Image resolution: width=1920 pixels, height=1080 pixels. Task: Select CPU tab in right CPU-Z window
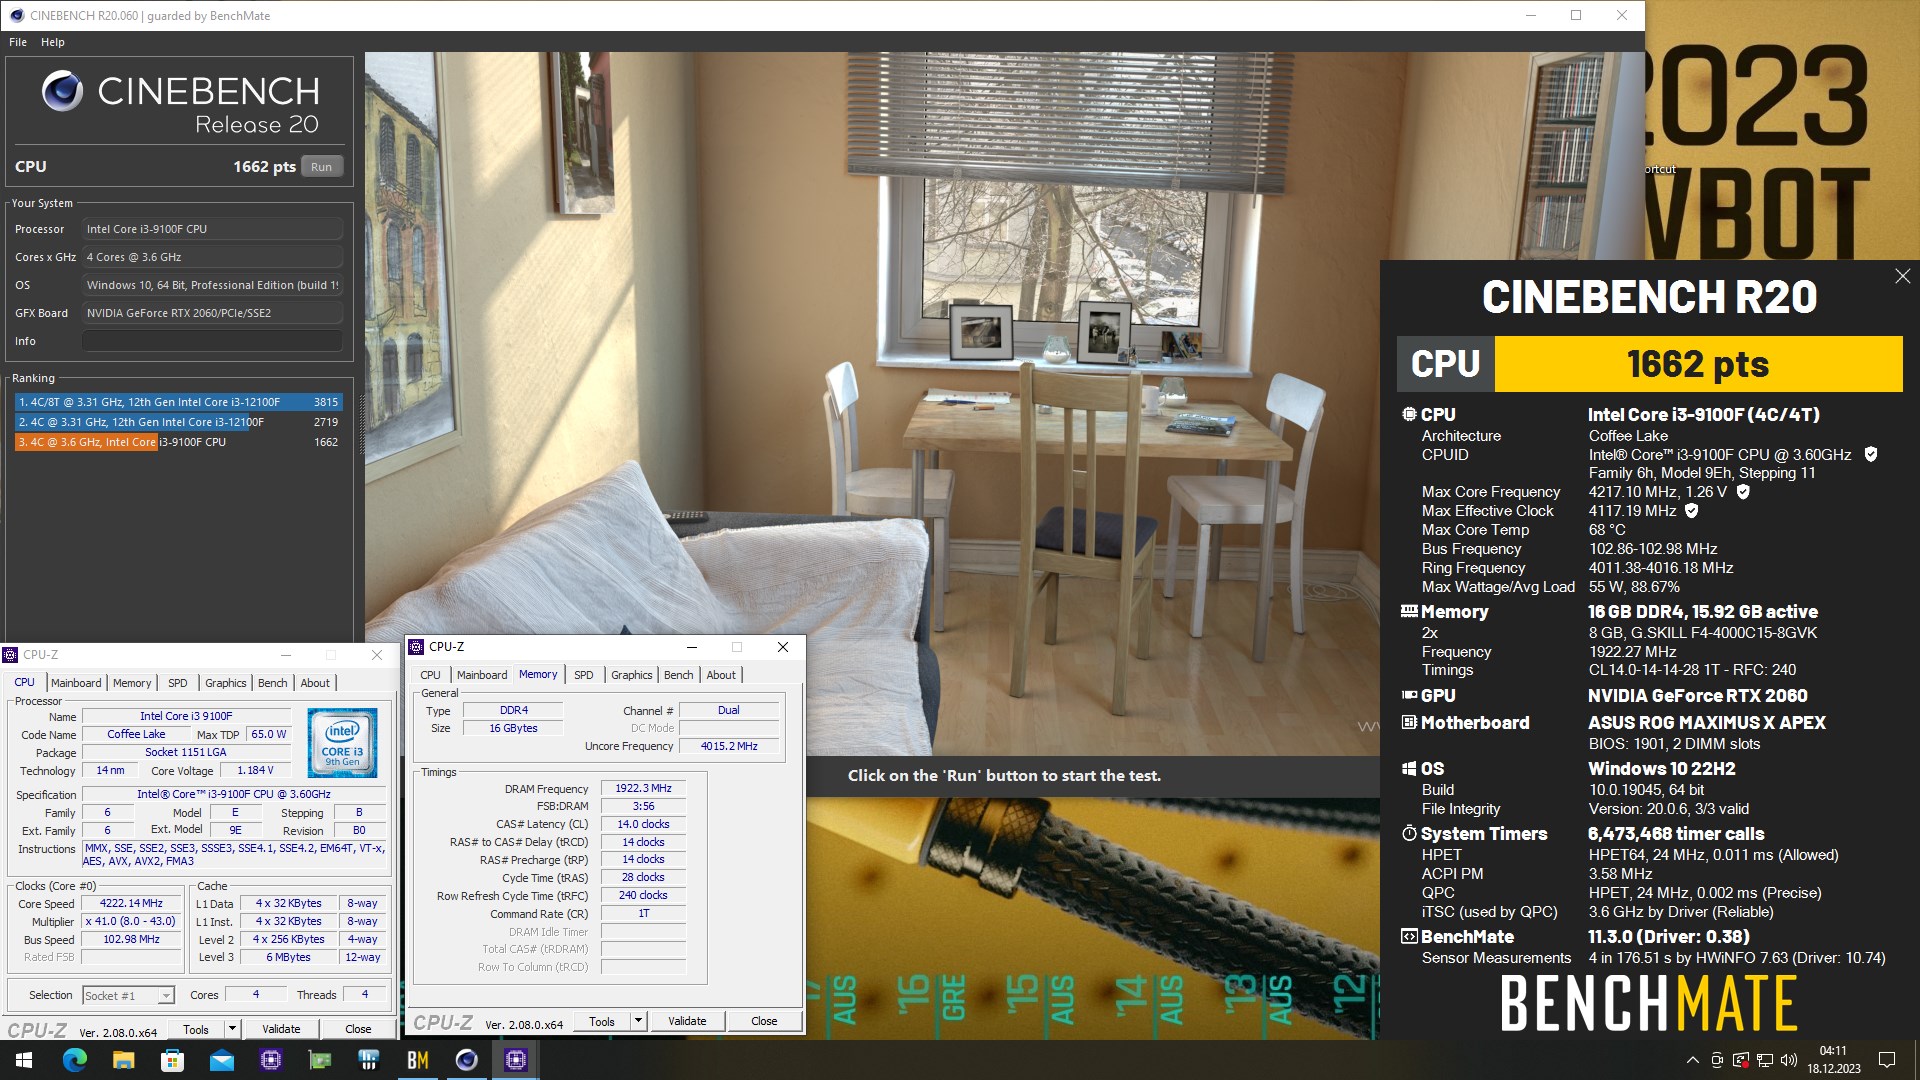click(430, 675)
